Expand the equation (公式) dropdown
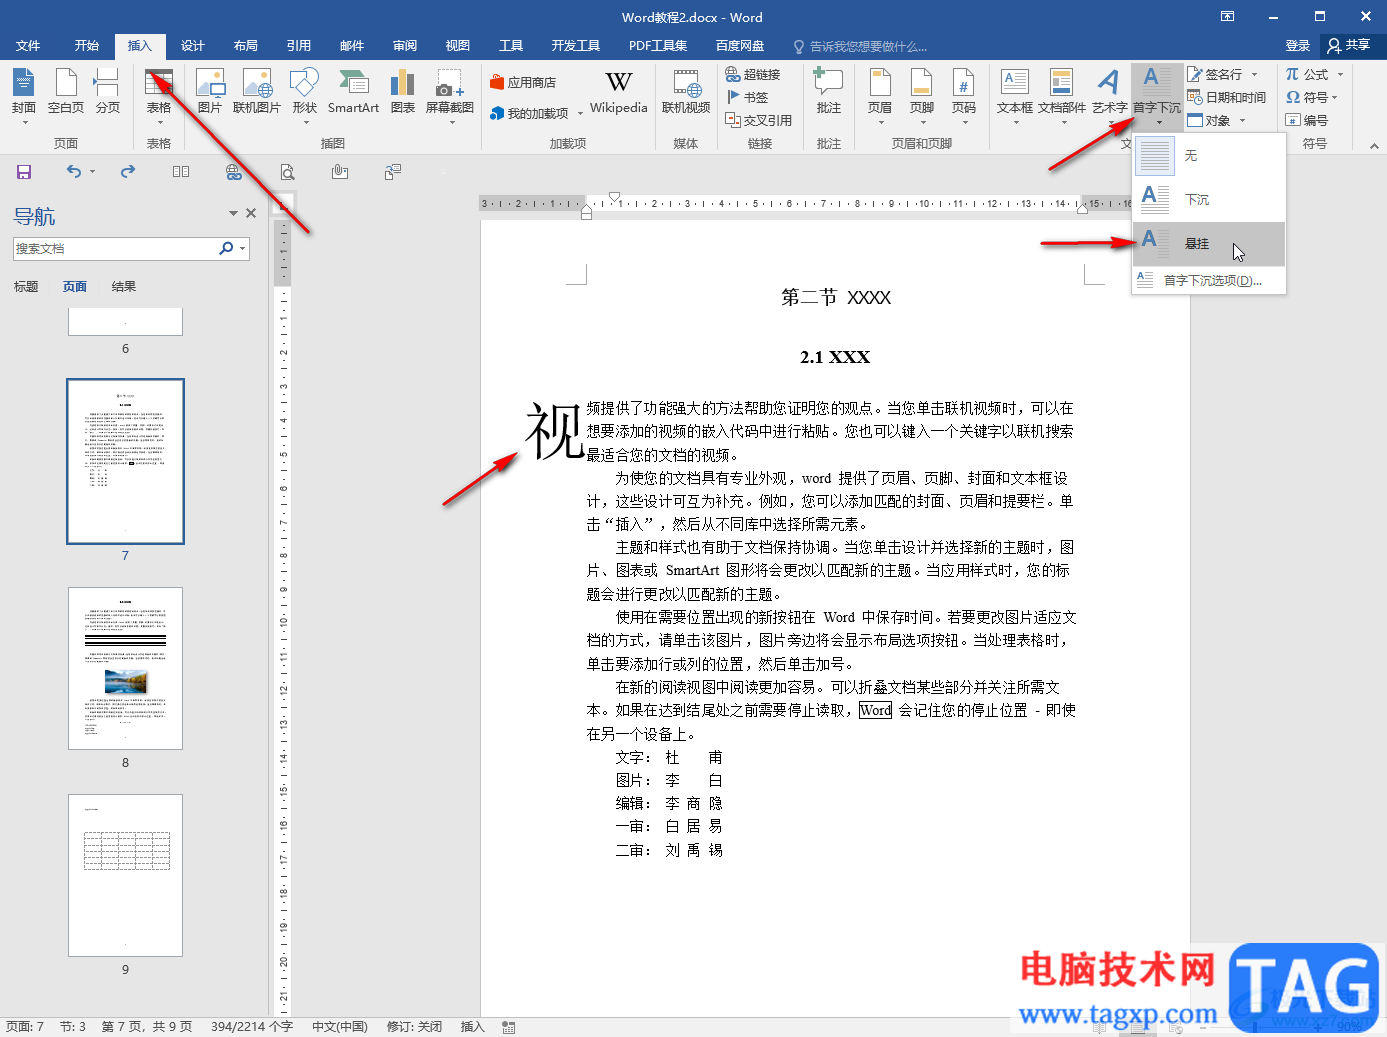The height and width of the screenshot is (1037, 1387). point(1341,75)
